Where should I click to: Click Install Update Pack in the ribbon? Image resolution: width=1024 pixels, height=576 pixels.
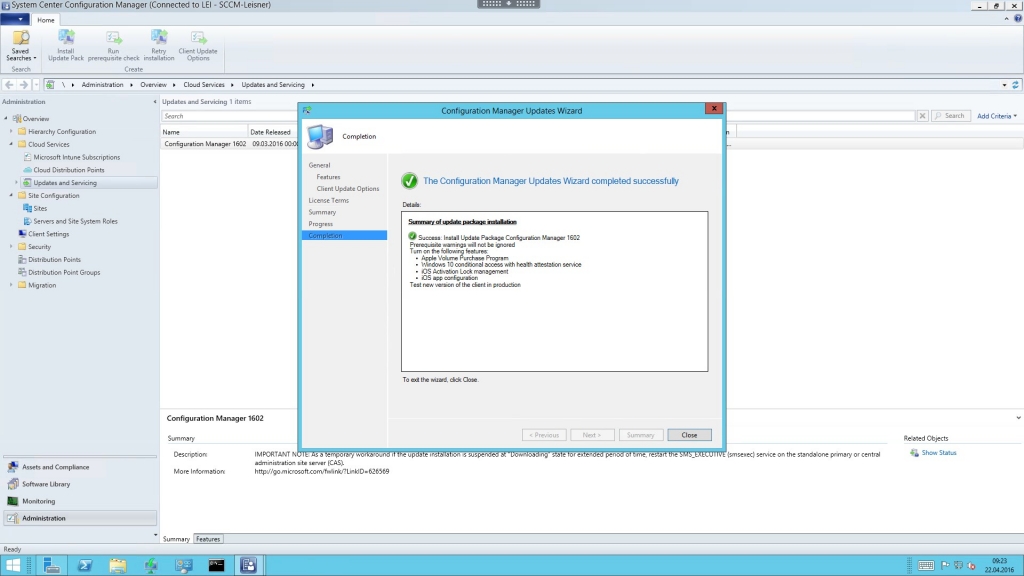(66, 44)
